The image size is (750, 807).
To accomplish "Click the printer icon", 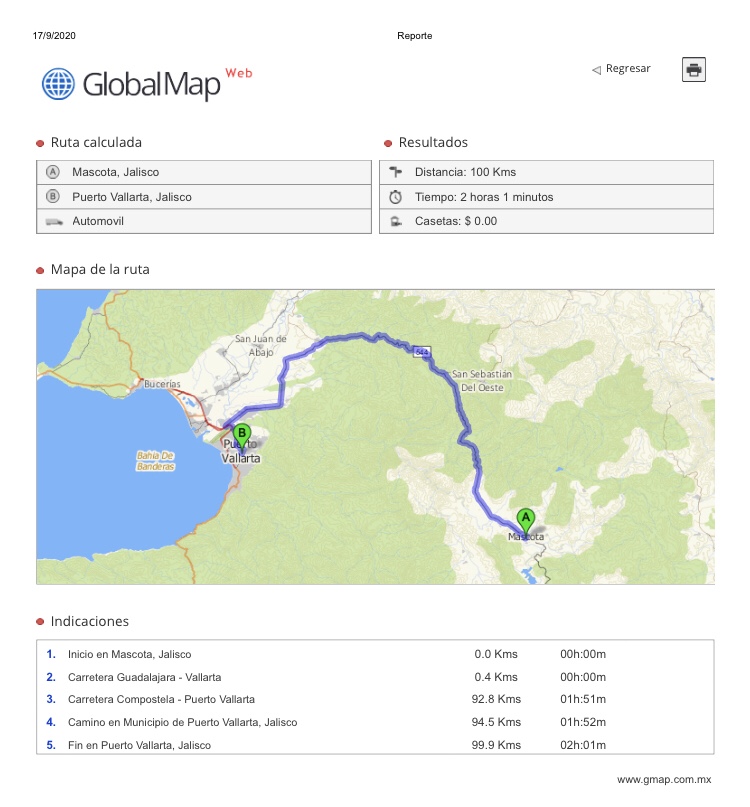I will coord(694,69).
